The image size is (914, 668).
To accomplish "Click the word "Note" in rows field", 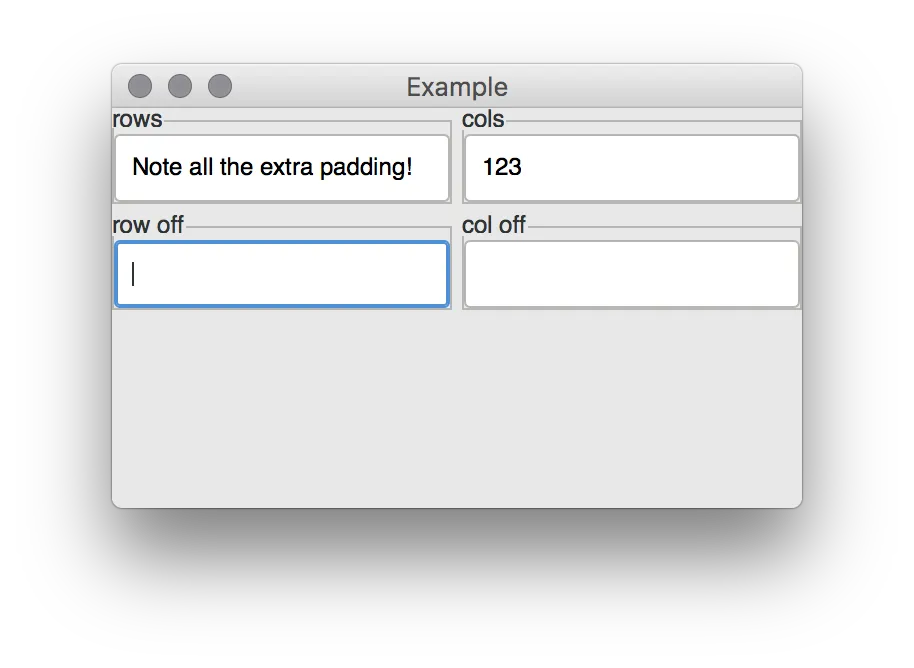I will [x=157, y=167].
